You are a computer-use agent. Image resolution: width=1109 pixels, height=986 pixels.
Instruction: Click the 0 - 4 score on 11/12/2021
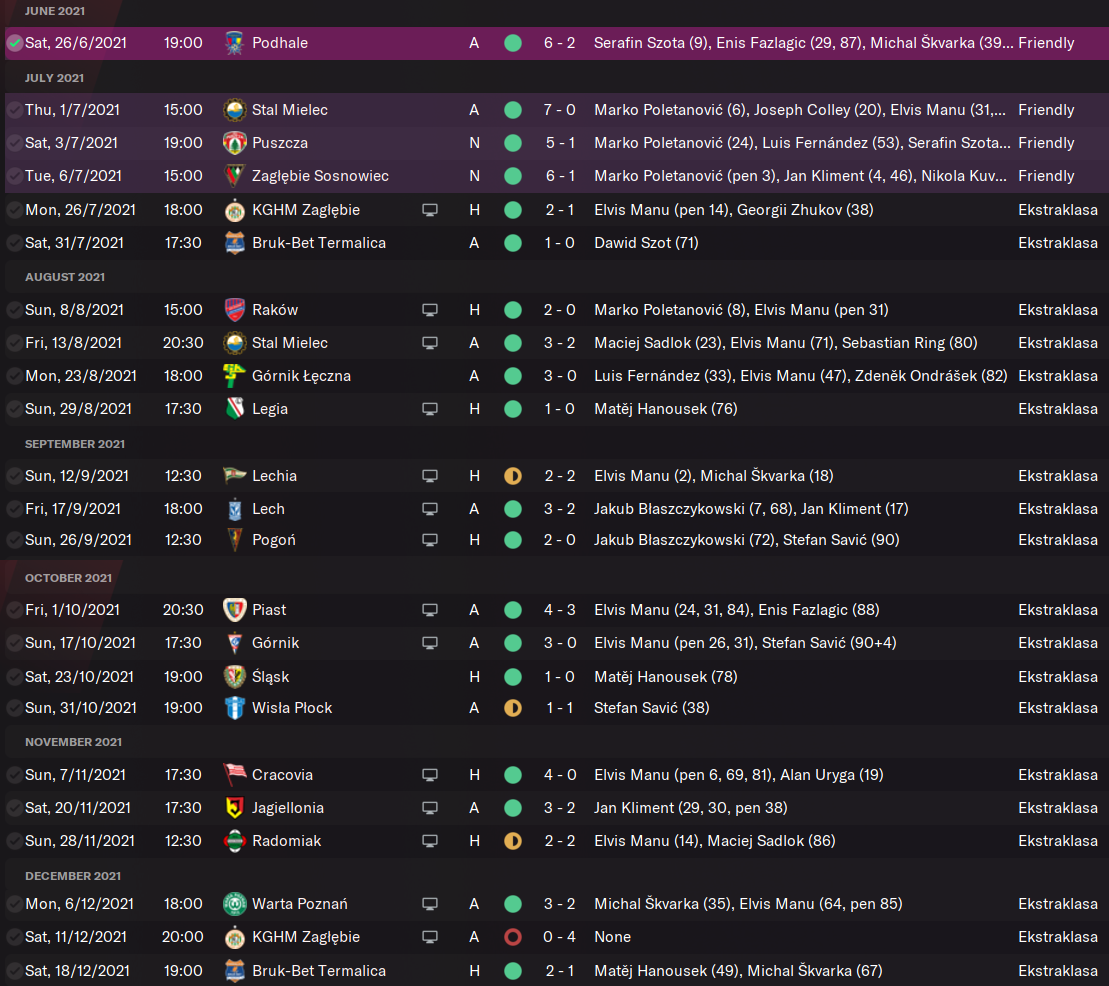coord(559,937)
